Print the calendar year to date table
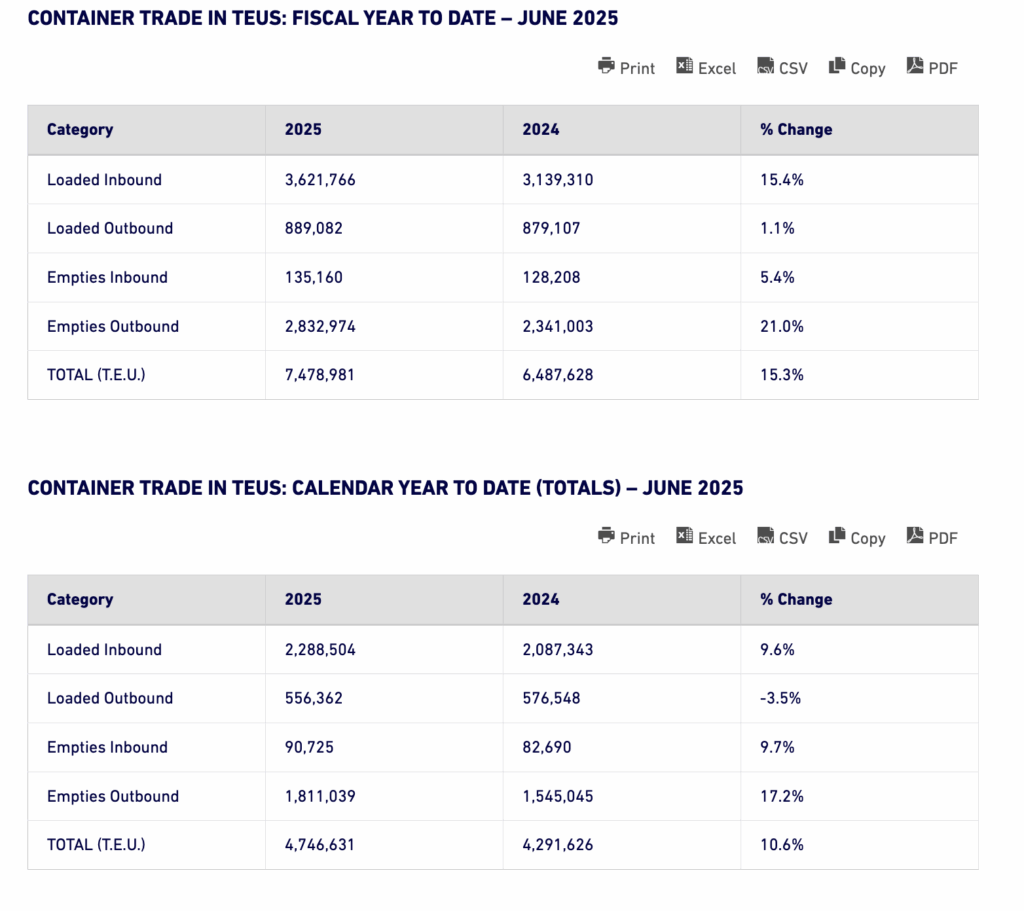The height and width of the screenshot is (911, 1024). (626, 537)
